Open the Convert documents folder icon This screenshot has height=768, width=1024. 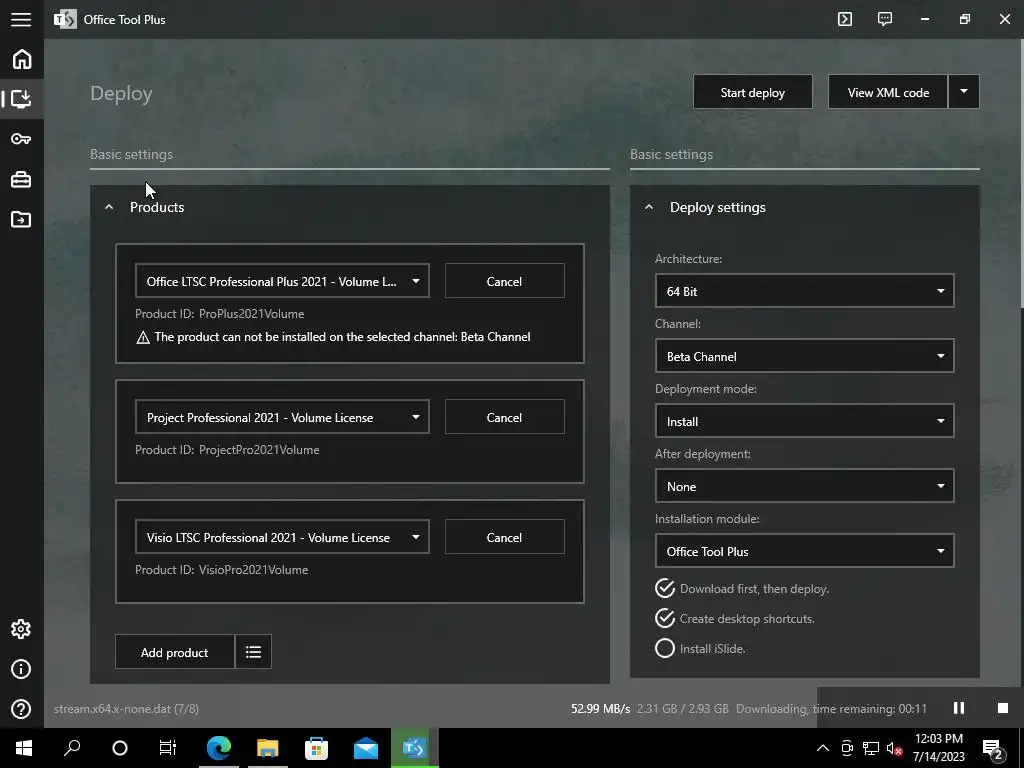[21, 219]
